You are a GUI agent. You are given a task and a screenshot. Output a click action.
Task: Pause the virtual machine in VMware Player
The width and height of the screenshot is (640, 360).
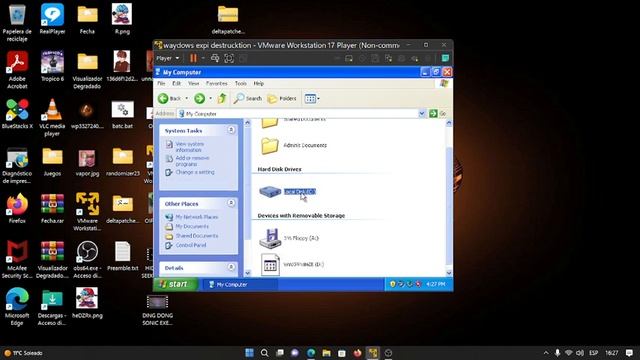click(x=193, y=58)
